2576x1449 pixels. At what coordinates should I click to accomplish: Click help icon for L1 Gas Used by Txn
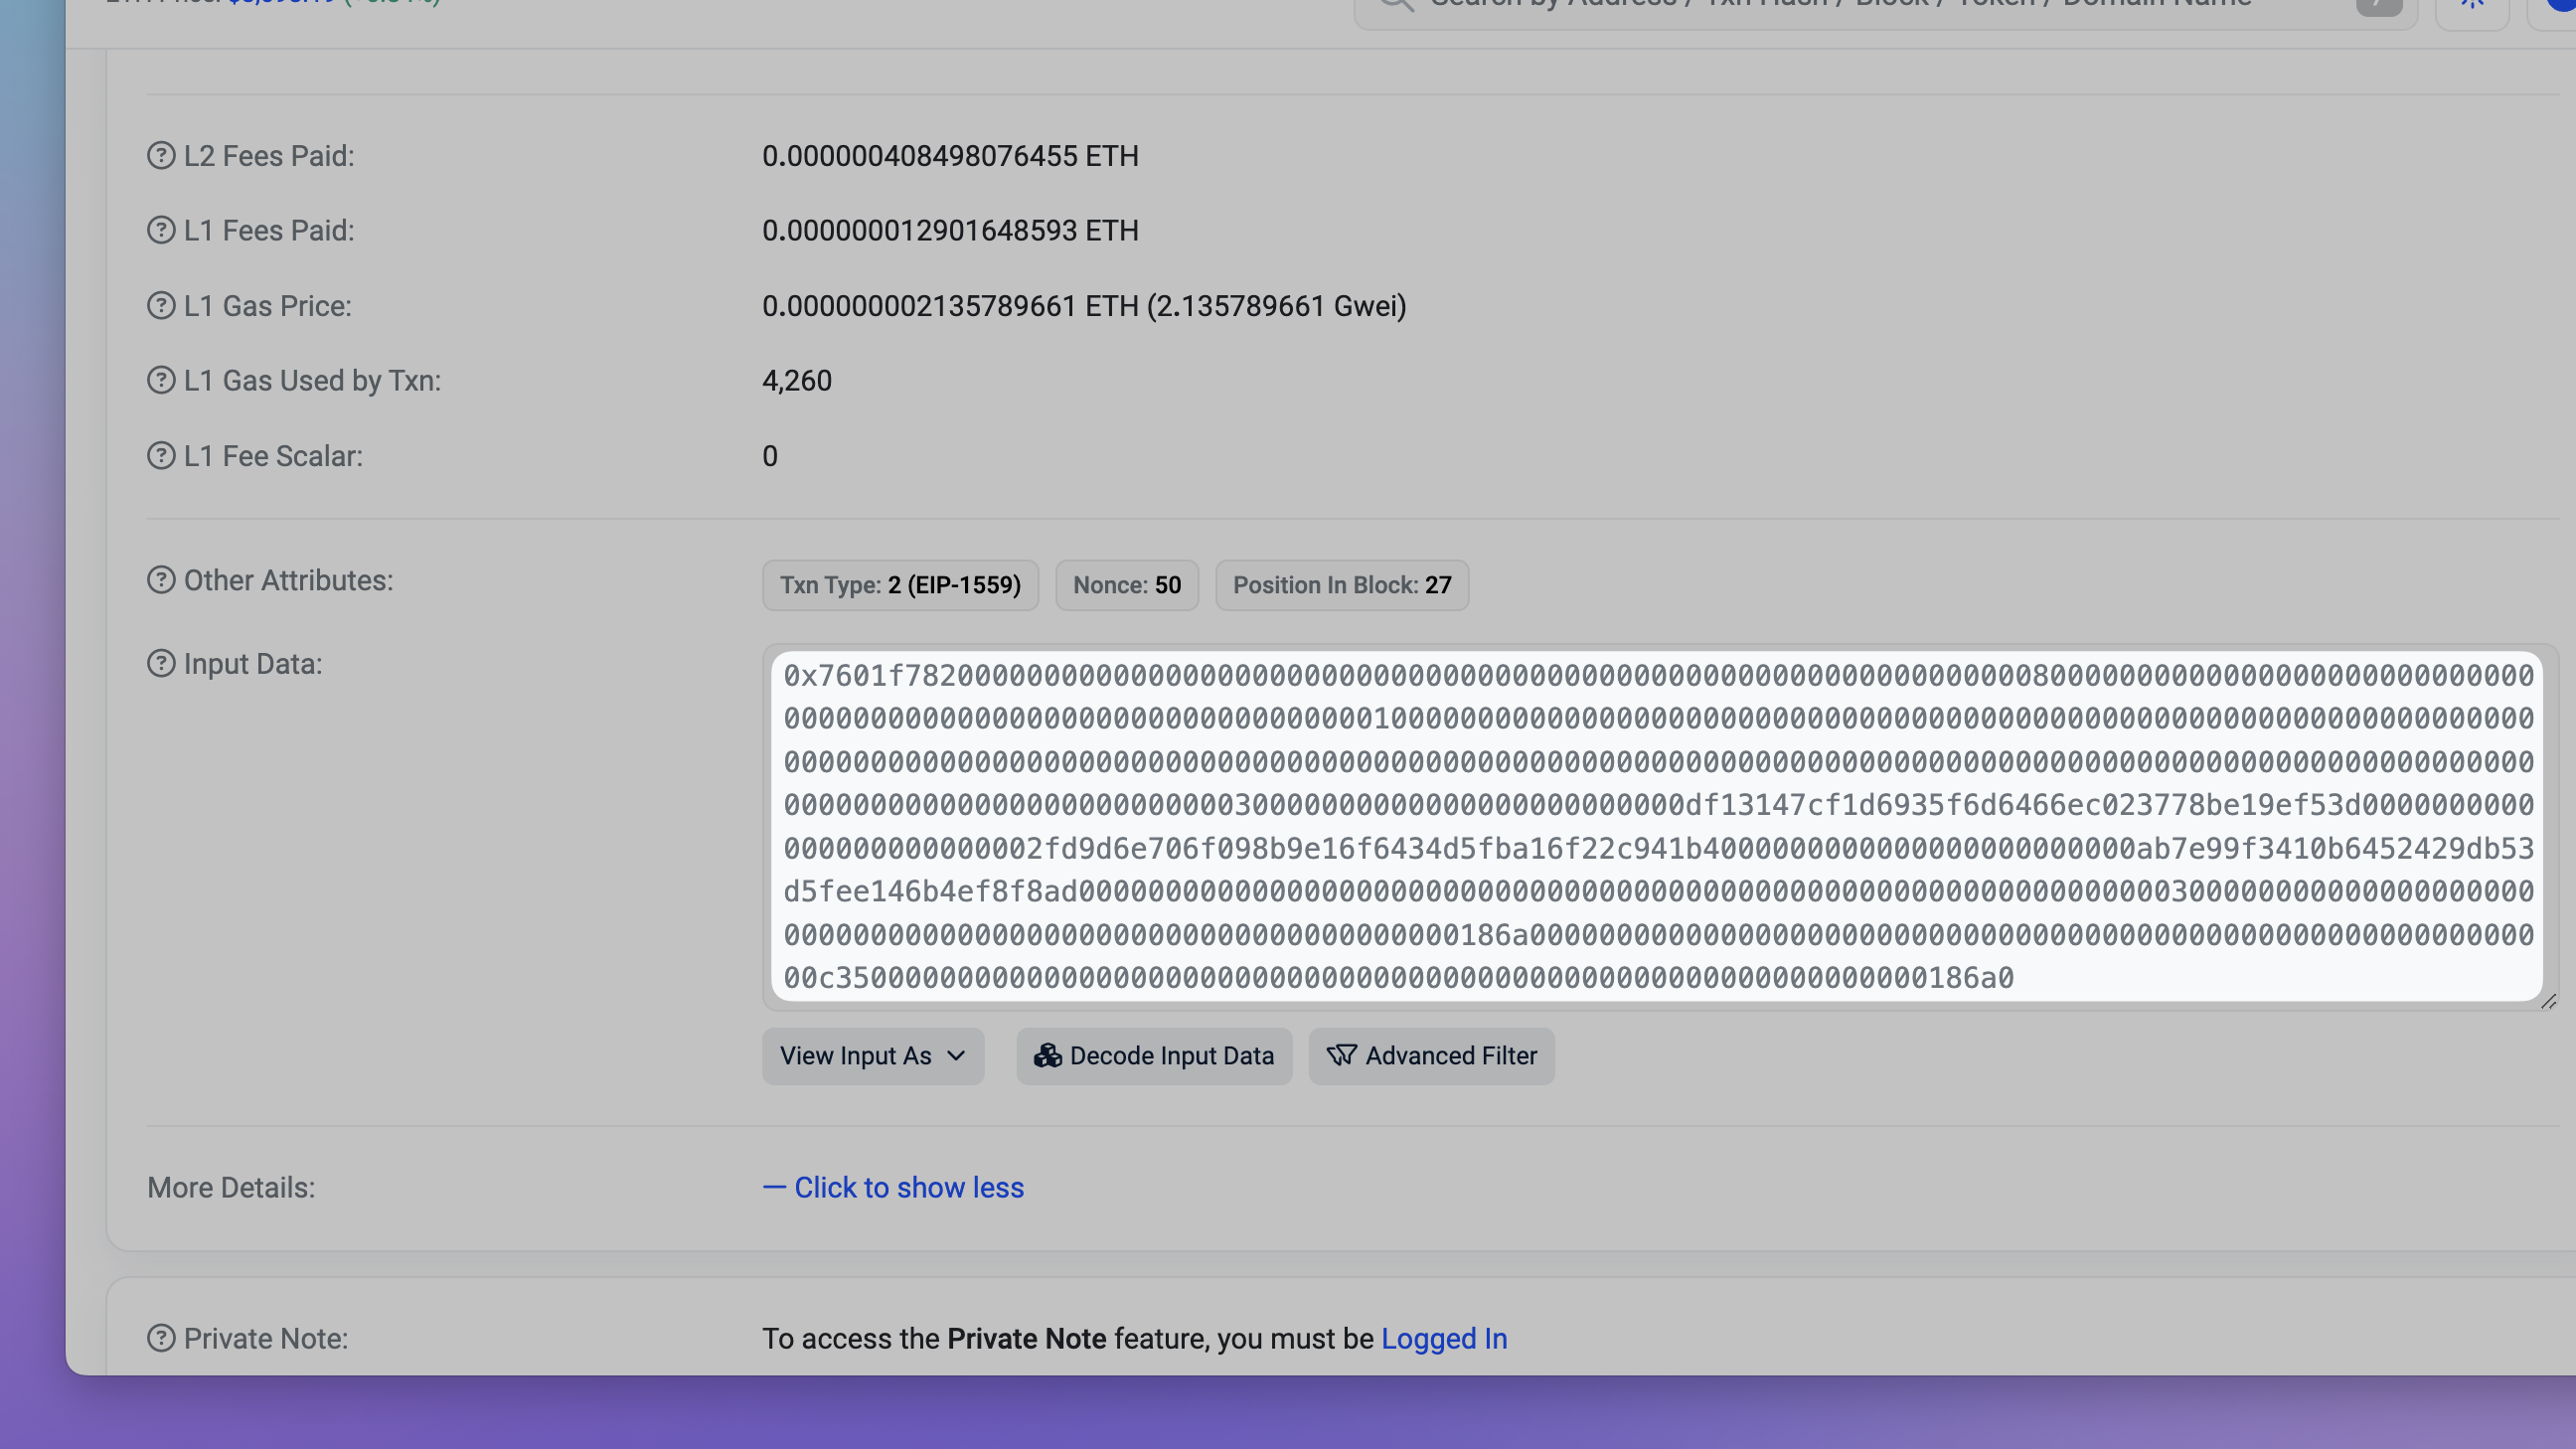coord(161,380)
